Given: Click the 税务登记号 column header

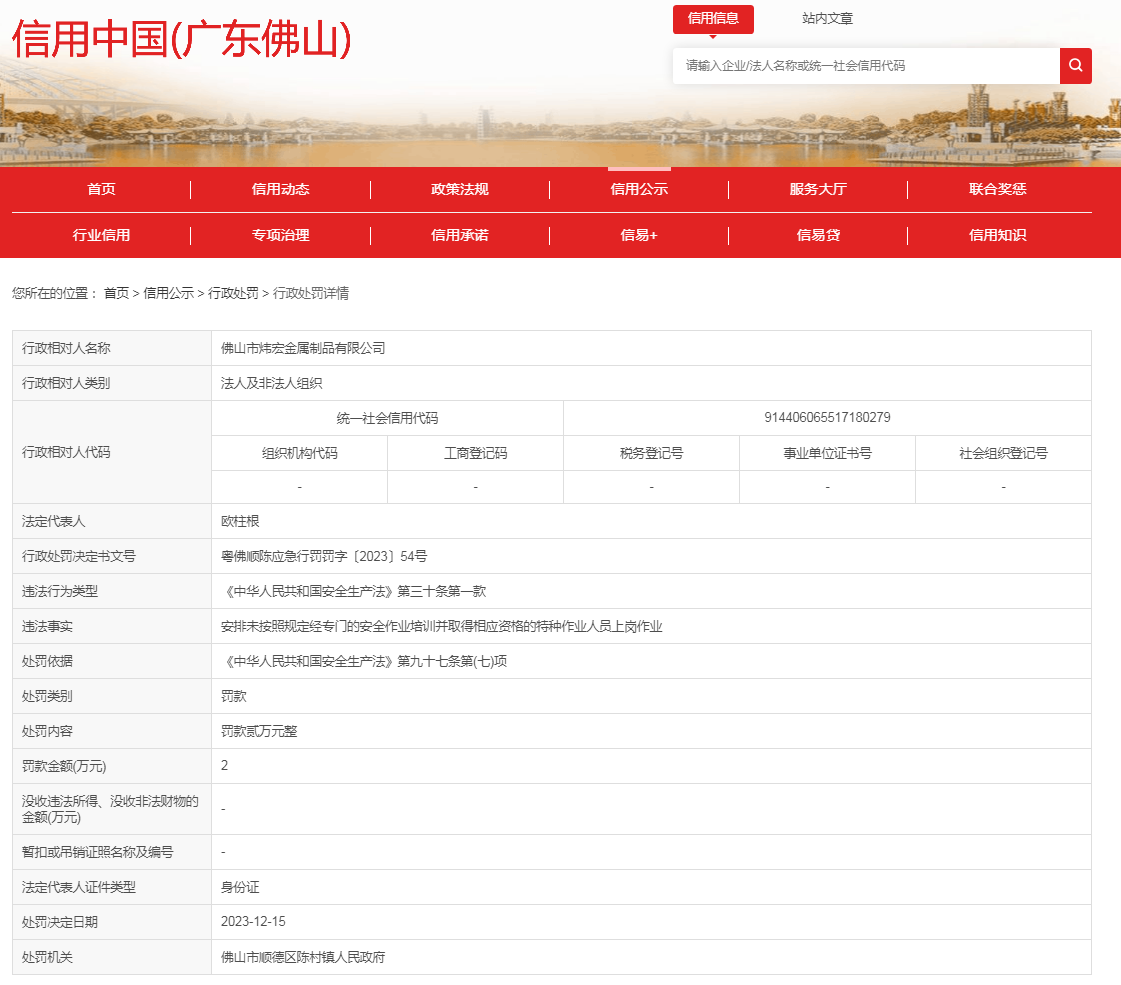Looking at the screenshot, I should [x=651, y=453].
